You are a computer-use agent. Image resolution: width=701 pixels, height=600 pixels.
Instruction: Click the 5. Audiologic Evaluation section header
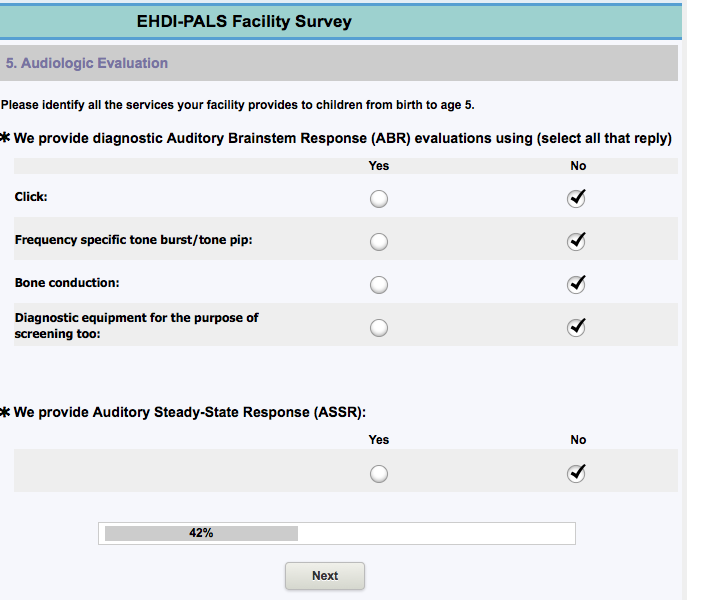(86, 63)
